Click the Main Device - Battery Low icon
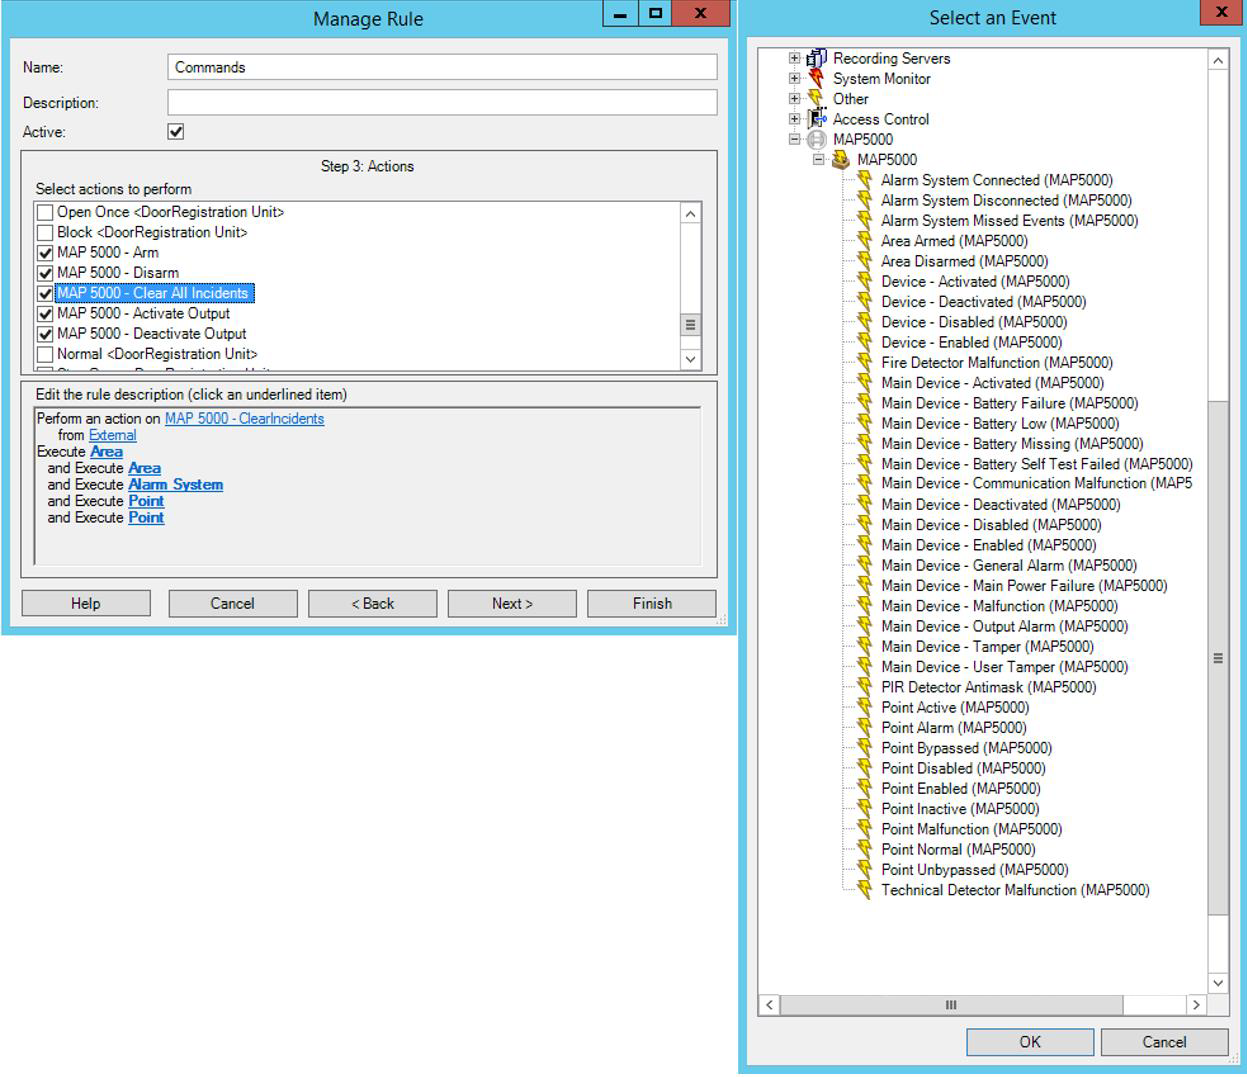The height and width of the screenshot is (1077, 1247). (x=865, y=423)
